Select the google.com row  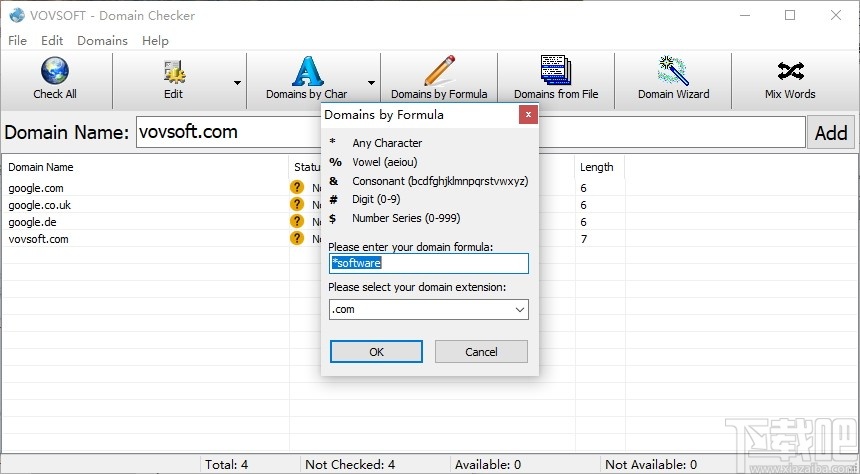429,188
